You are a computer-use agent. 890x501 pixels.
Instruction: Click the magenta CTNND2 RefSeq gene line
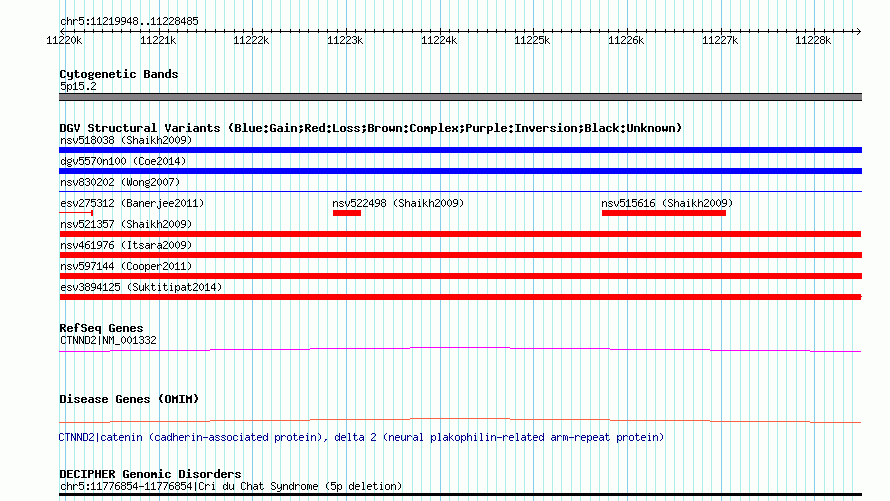click(x=460, y=349)
